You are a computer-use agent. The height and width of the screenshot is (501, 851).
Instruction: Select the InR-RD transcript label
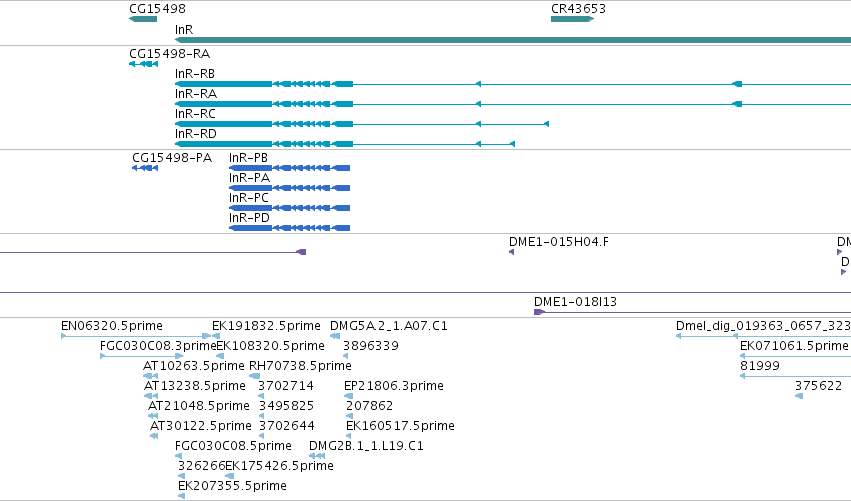[x=196, y=134]
